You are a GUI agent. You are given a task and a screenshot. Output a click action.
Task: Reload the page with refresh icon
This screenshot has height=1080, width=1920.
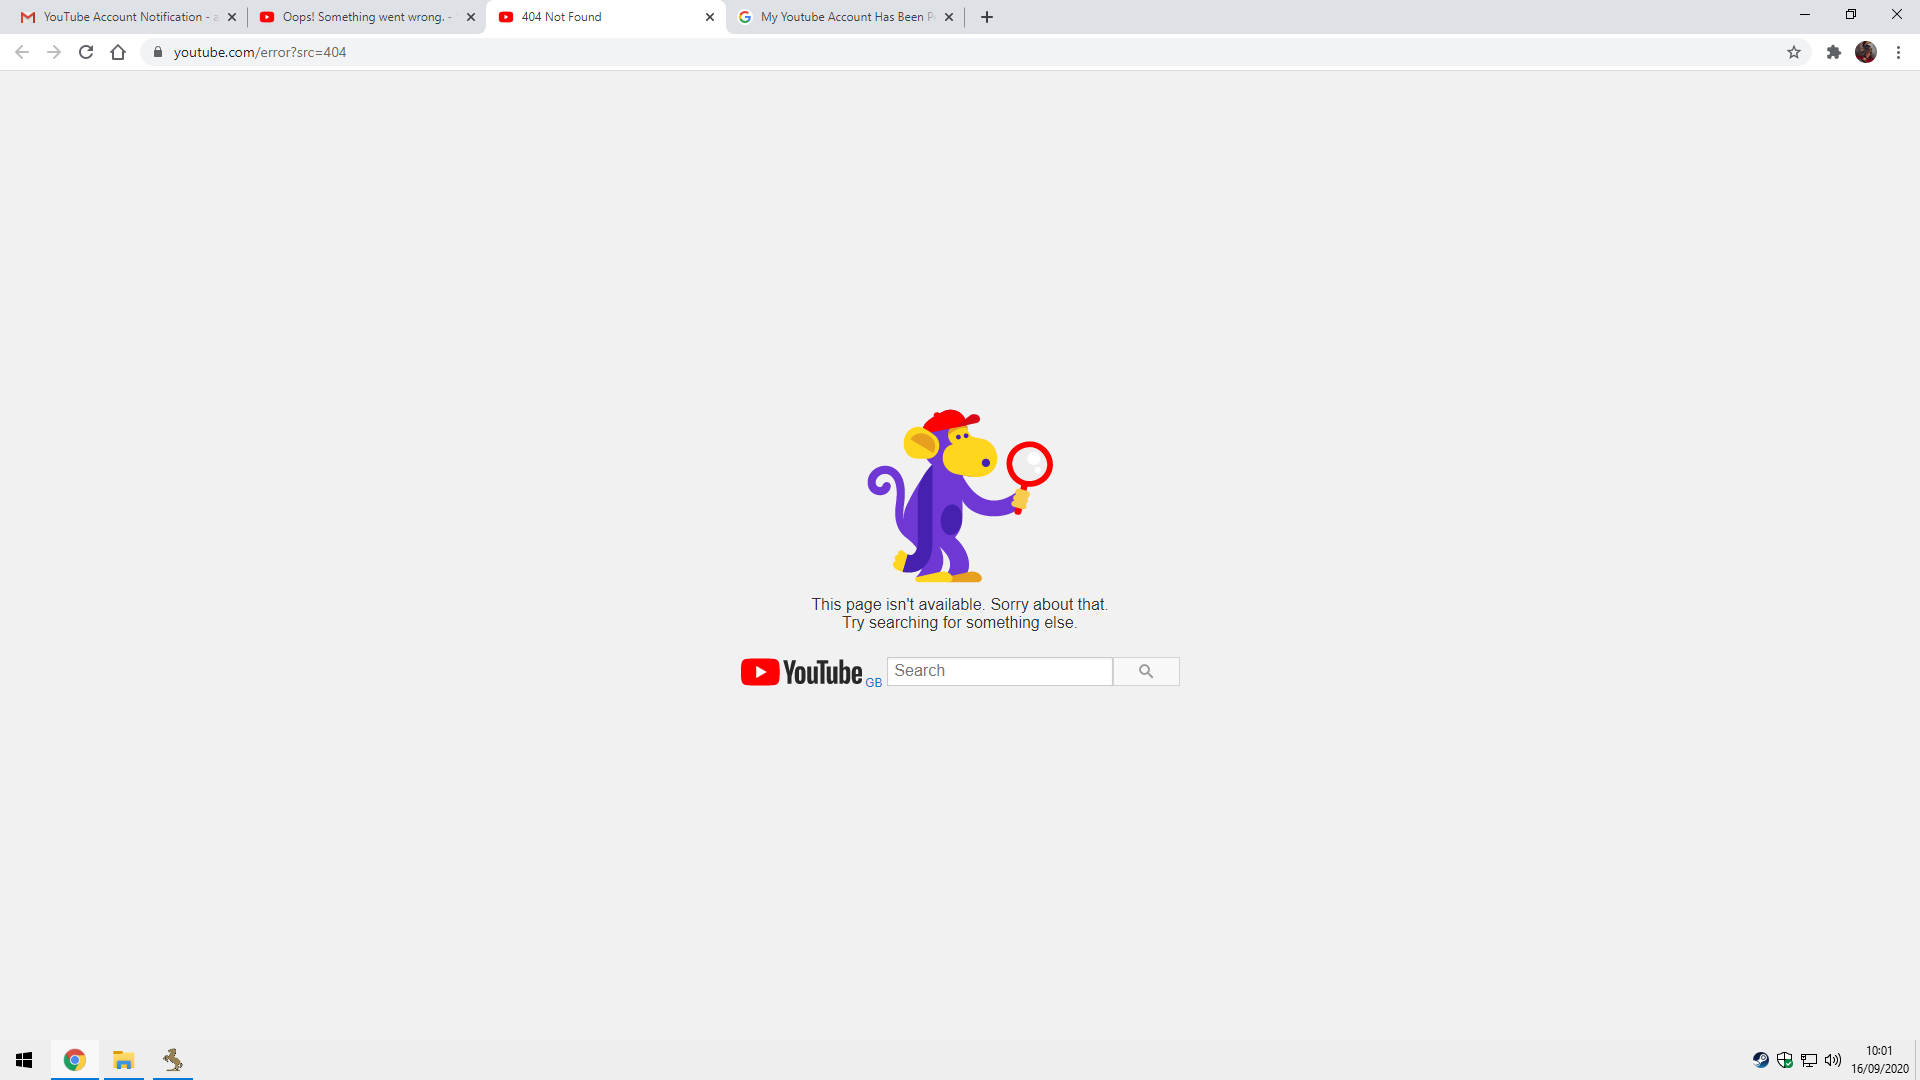(x=86, y=52)
